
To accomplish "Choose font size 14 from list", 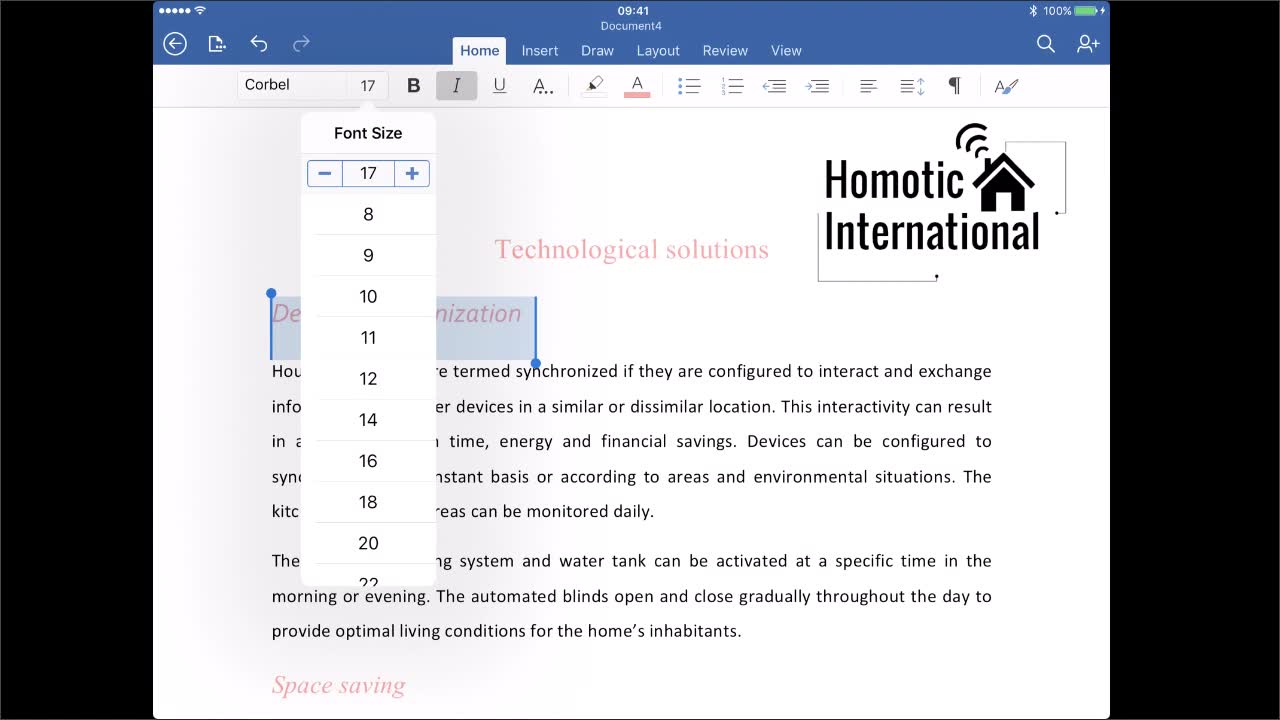I will tap(368, 420).
